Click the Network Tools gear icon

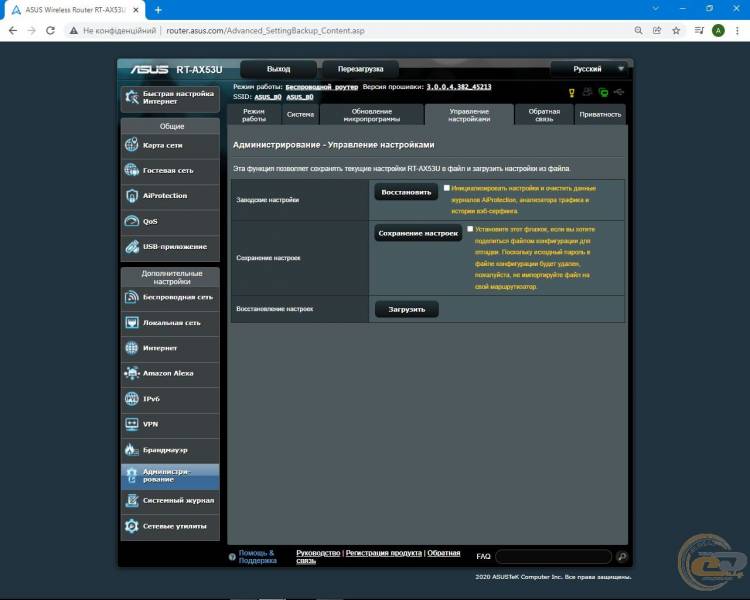(x=132, y=526)
